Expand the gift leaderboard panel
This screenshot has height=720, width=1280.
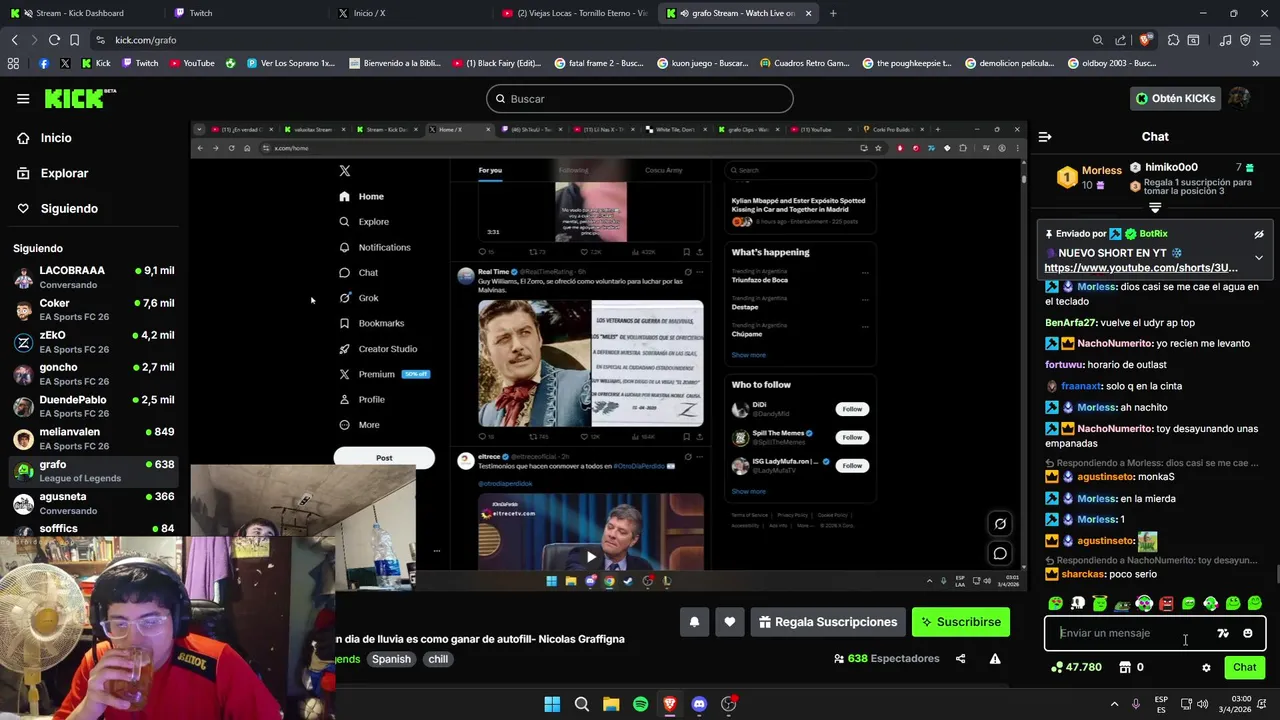pos(1155,208)
